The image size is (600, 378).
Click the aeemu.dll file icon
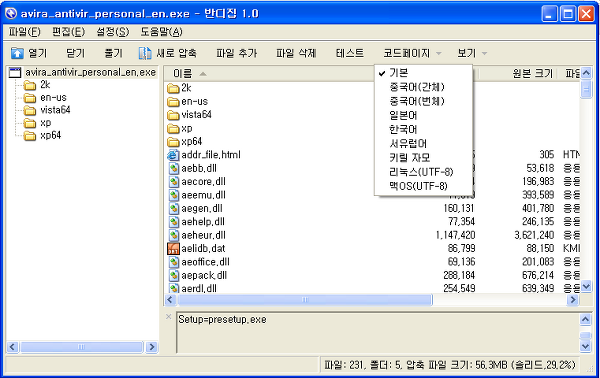174,195
